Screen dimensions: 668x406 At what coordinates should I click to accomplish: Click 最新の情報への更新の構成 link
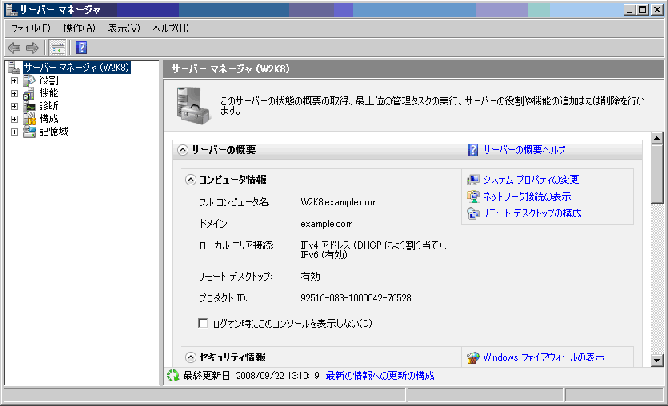[x=380, y=376]
